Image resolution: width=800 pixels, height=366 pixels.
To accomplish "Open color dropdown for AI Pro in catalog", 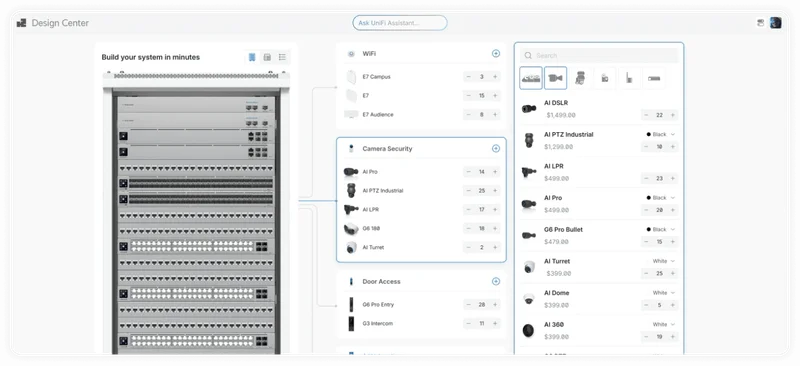I will [661, 198].
